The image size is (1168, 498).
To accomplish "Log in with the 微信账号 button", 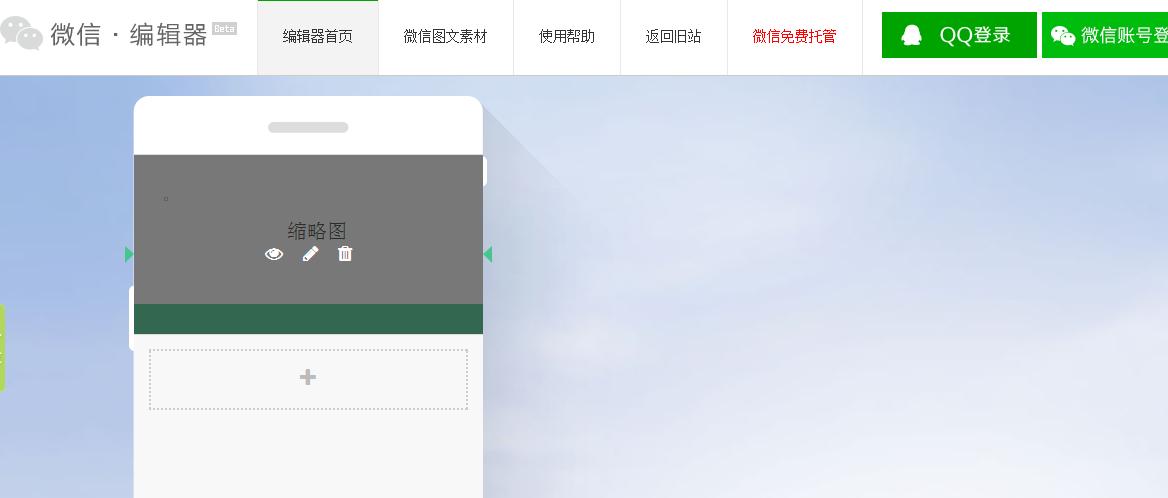I will tap(1105, 35).
